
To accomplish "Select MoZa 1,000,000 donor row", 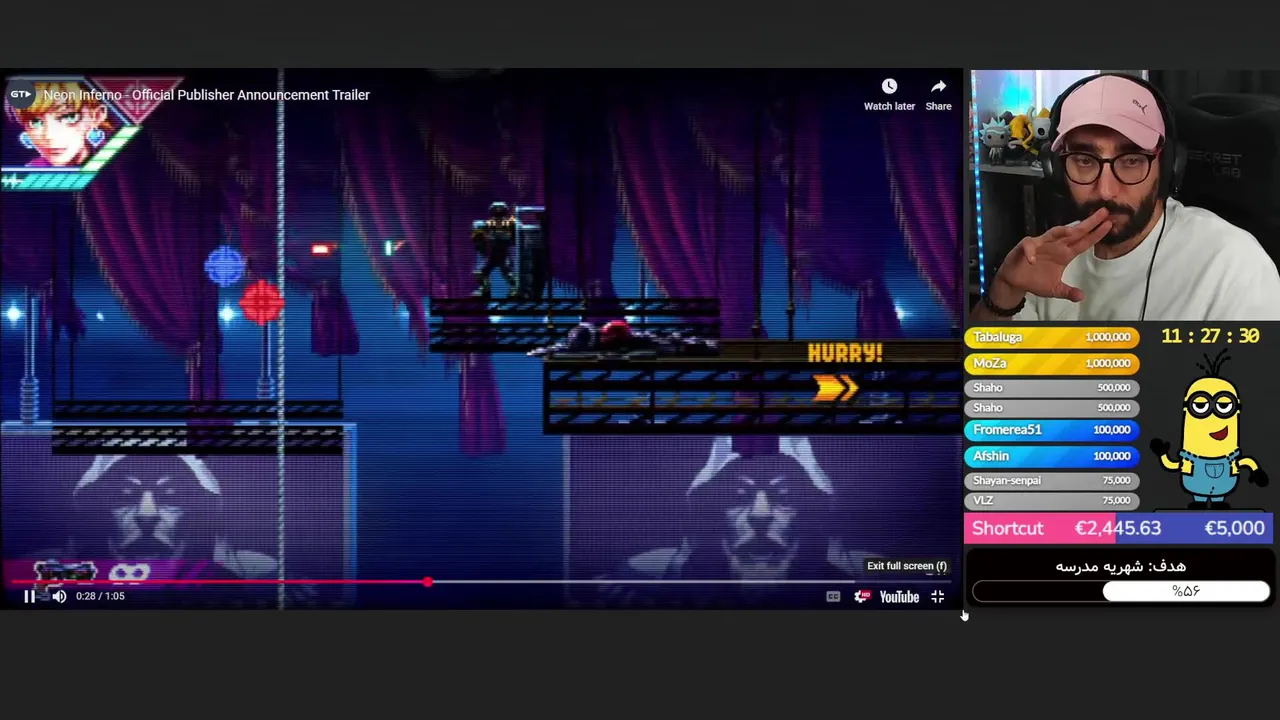I will pyautogui.click(x=1051, y=363).
